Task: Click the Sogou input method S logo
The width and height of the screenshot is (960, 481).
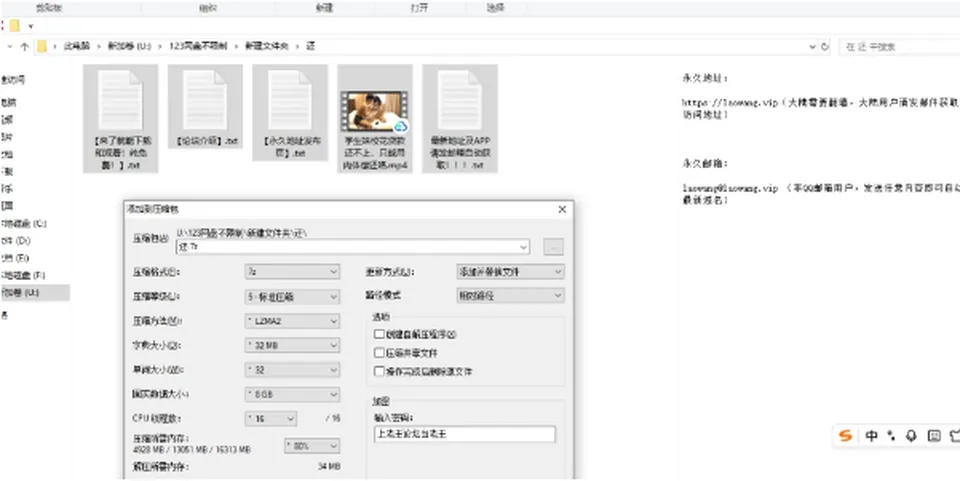Action: pos(846,436)
